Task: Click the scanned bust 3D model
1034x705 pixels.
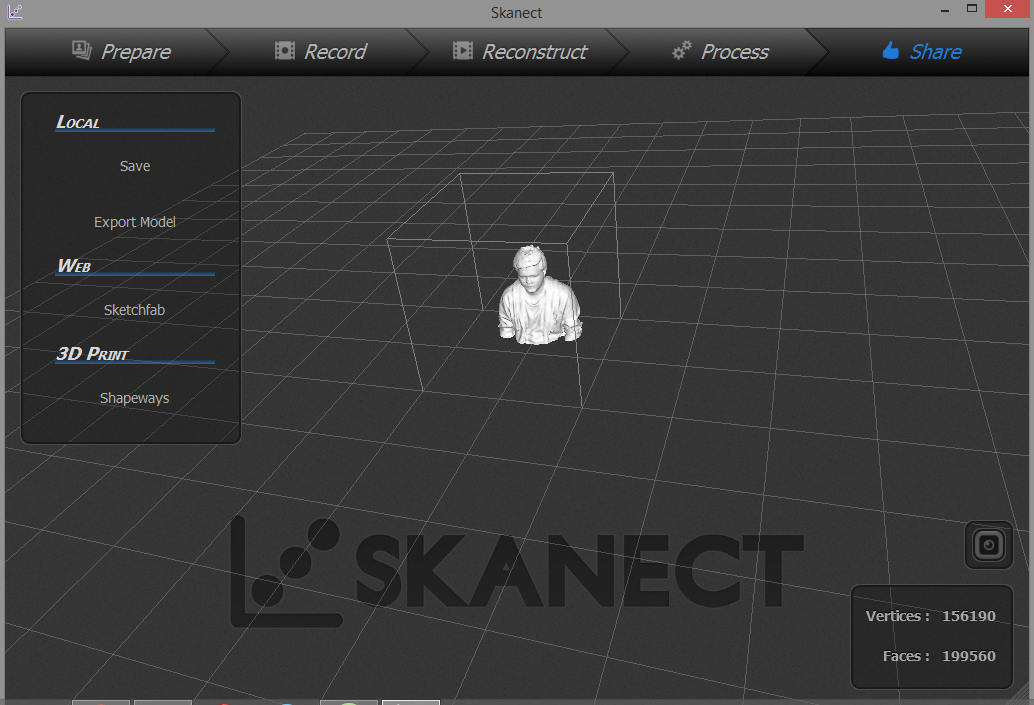Action: (539, 295)
